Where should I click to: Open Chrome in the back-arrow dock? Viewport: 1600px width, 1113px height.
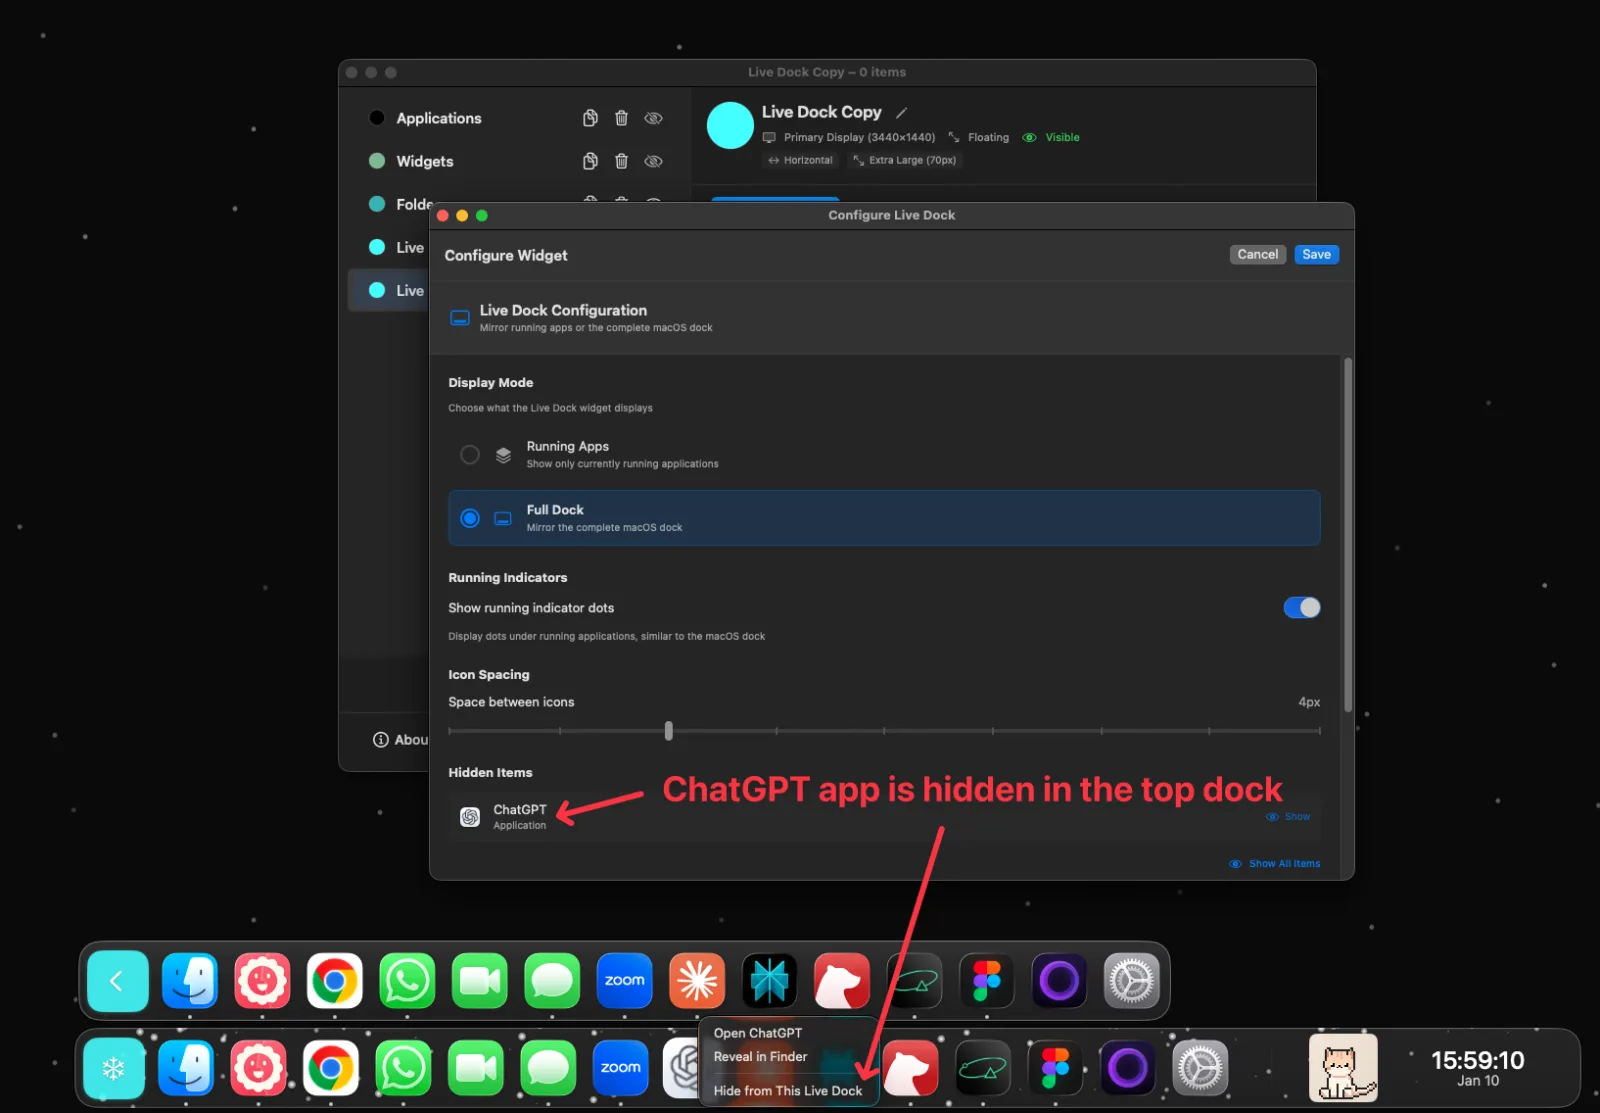(x=334, y=981)
